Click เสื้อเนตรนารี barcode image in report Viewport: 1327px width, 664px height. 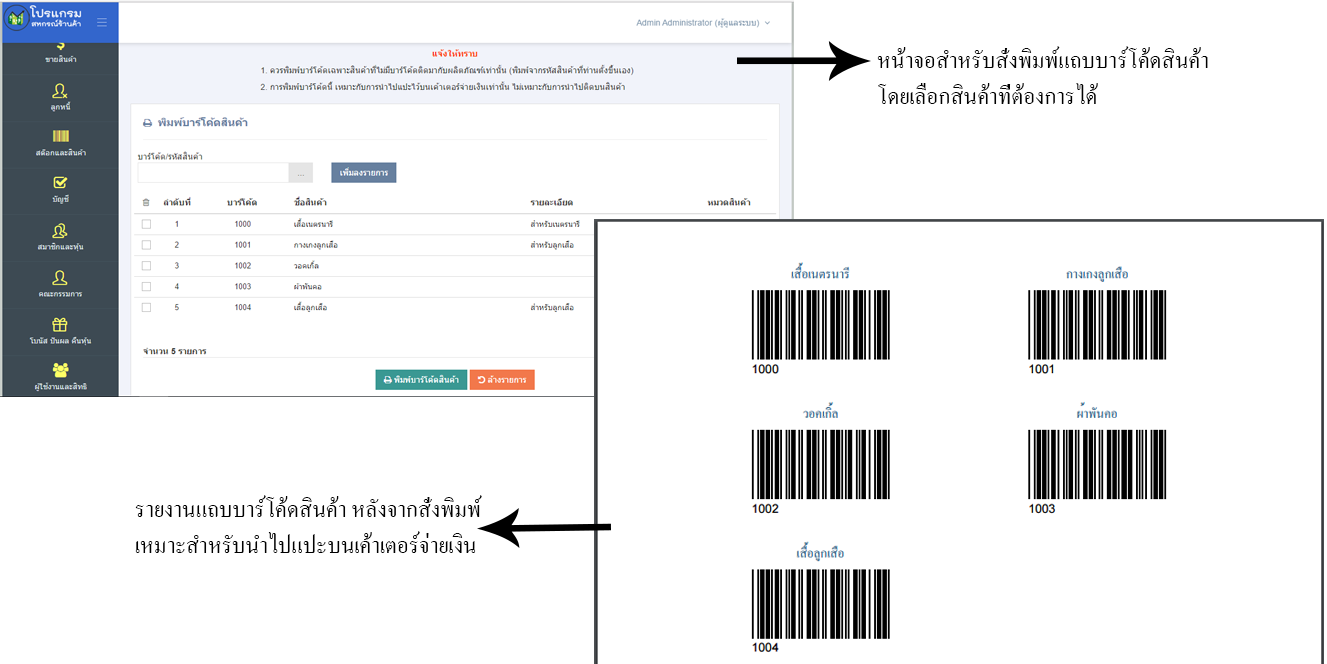821,324
